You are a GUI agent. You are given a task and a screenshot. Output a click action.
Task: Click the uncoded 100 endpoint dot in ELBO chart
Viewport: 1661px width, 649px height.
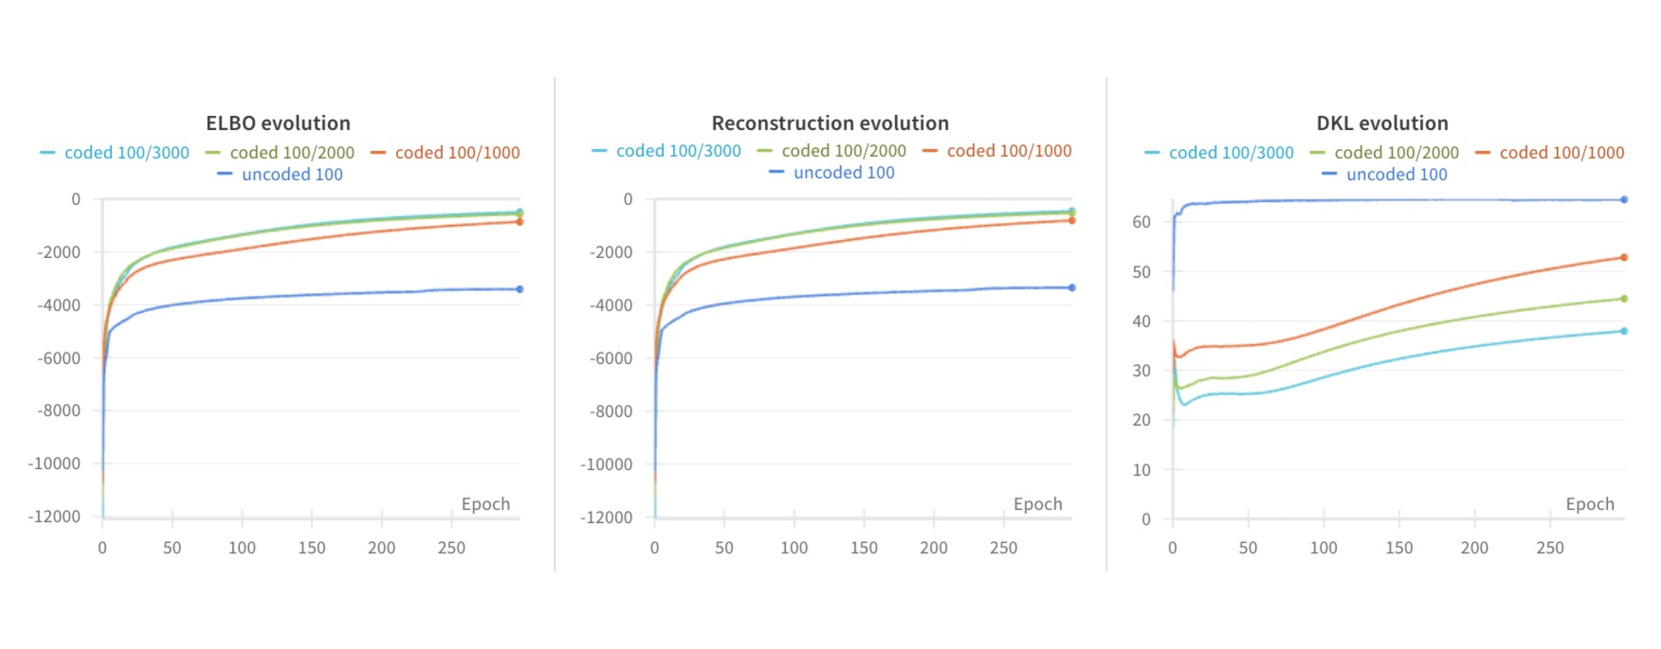[520, 289]
